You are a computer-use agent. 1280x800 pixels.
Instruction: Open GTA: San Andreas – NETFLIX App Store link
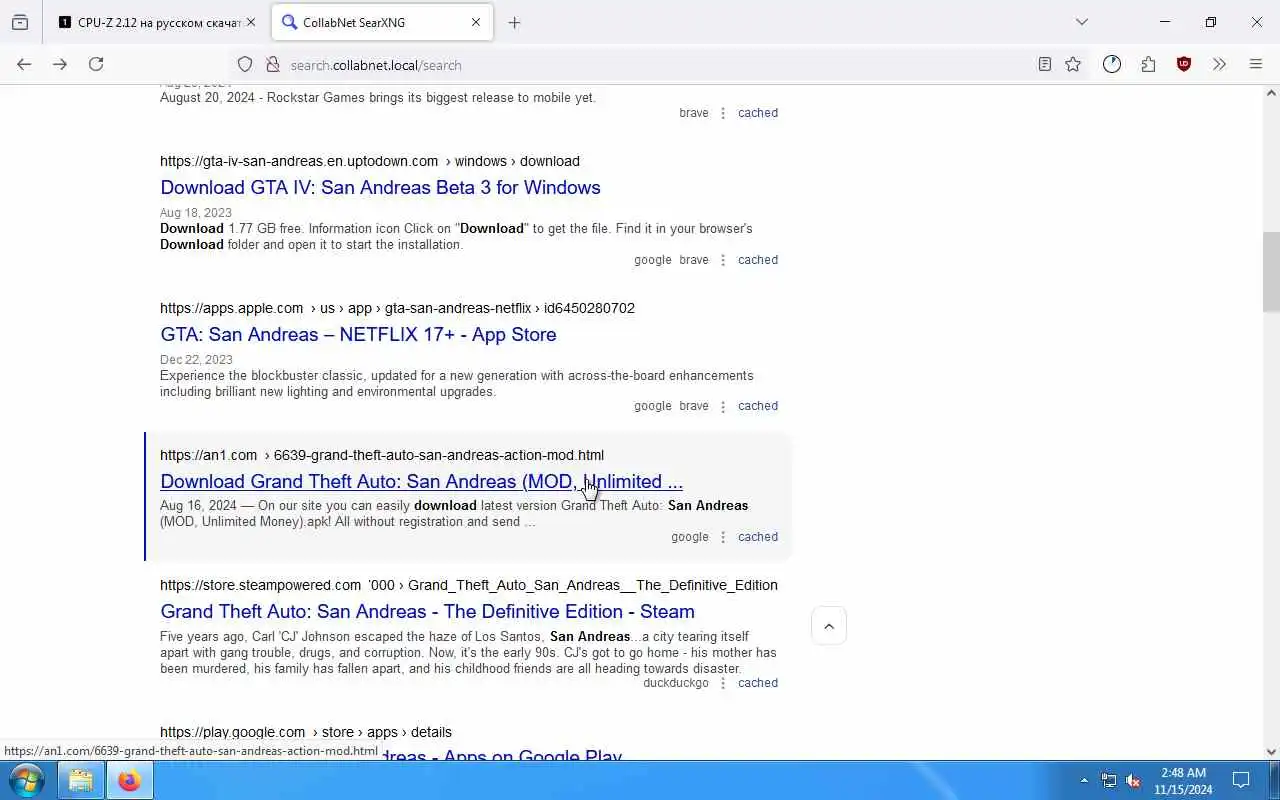click(x=358, y=334)
